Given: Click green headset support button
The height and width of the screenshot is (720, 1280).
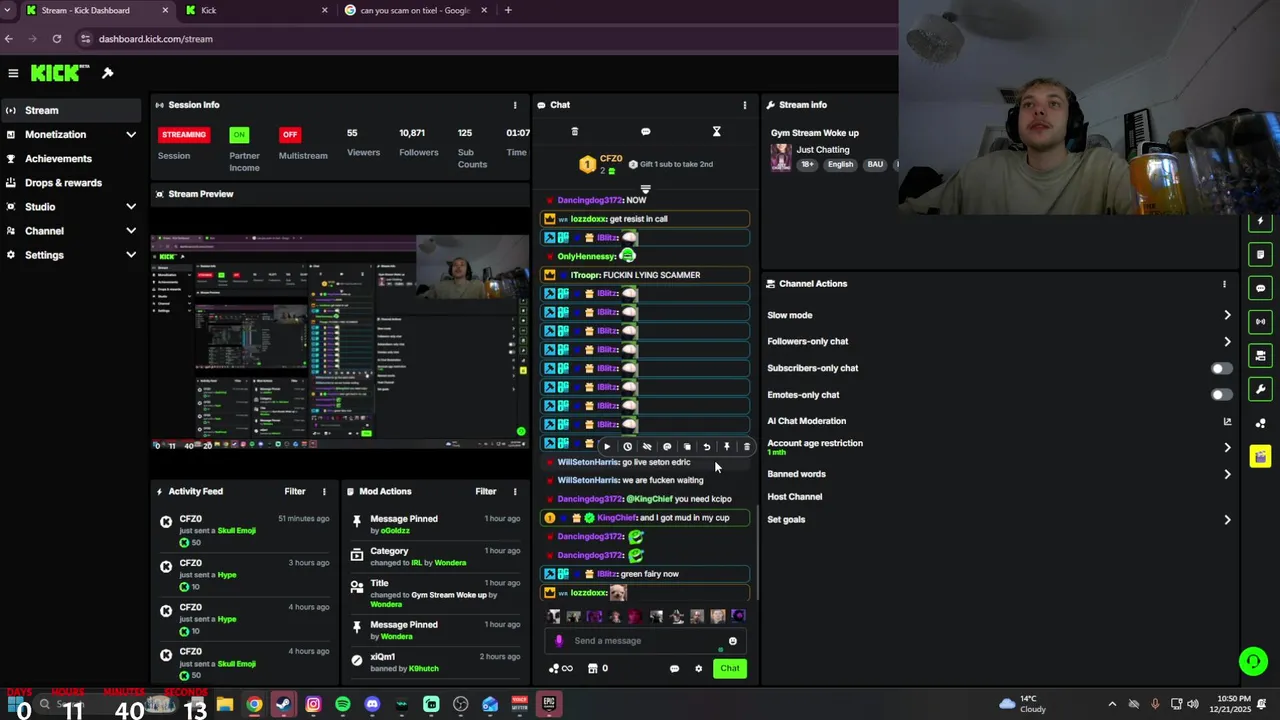Looking at the screenshot, I should click(x=1253, y=661).
